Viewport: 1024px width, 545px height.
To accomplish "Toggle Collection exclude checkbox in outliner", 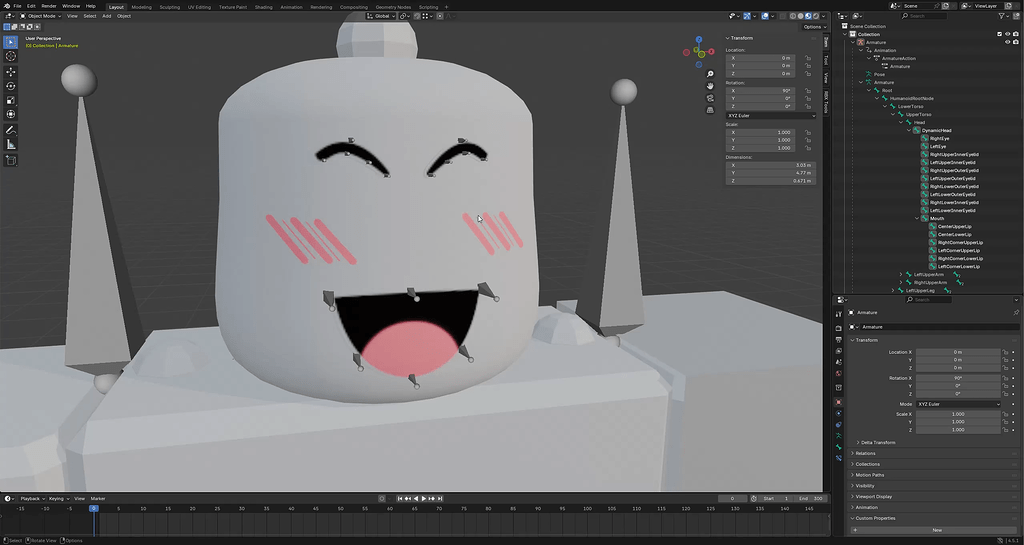I will tap(999, 34).
